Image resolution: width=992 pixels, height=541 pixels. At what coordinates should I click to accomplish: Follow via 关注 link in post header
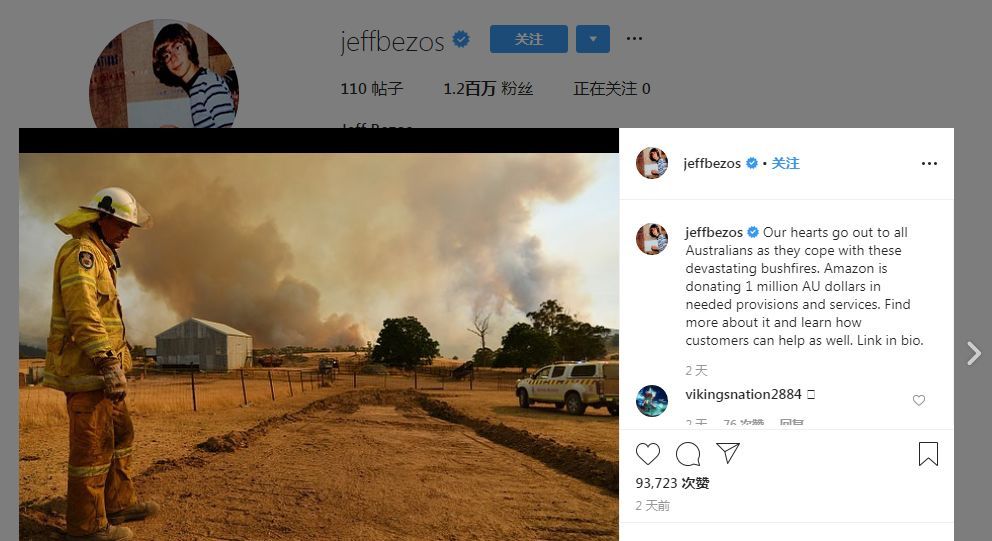click(785, 163)
